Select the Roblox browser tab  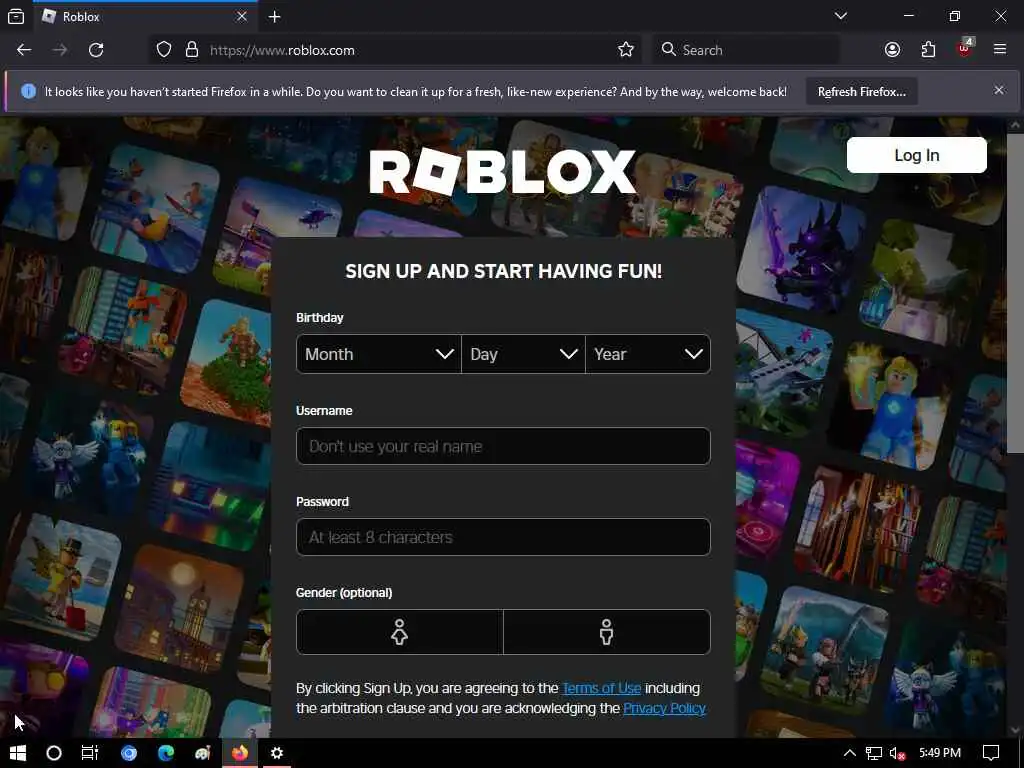[146, 16]
